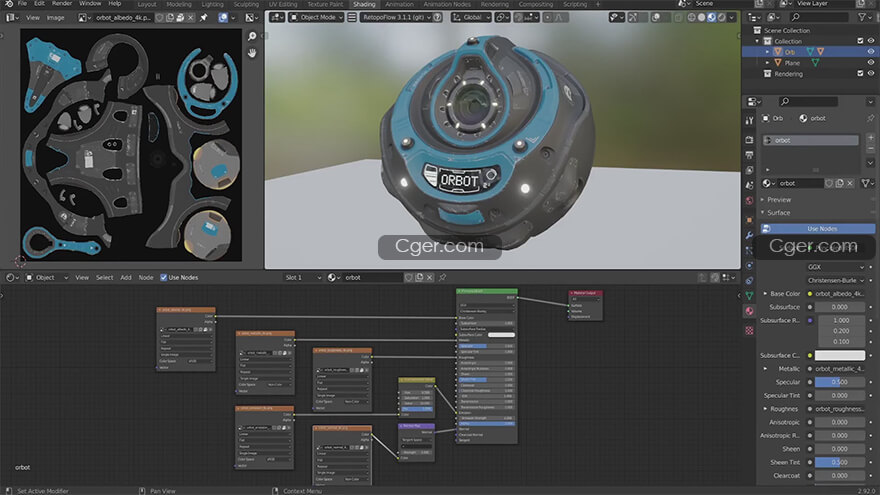This screenshot has height=495, width=880.
Task: Toggle X-ray mode in viewport header
Action: tap(679, 17)
